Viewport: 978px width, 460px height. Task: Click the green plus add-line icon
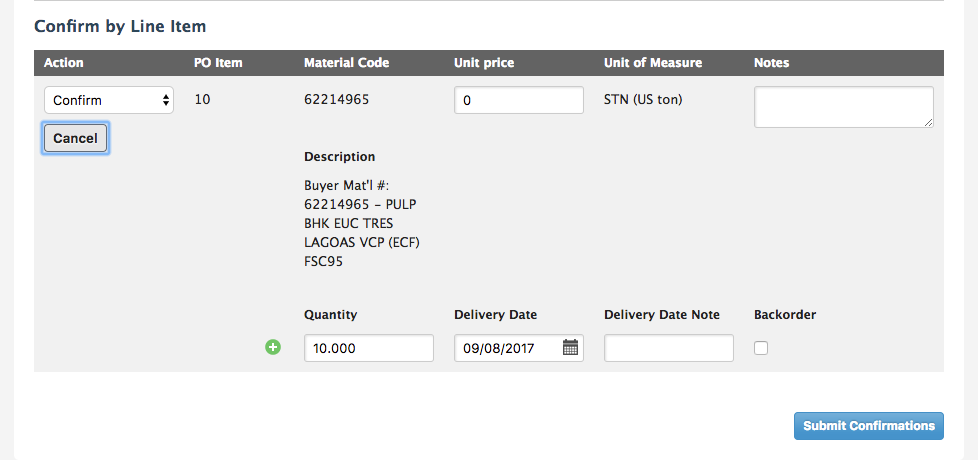point(273,347)
